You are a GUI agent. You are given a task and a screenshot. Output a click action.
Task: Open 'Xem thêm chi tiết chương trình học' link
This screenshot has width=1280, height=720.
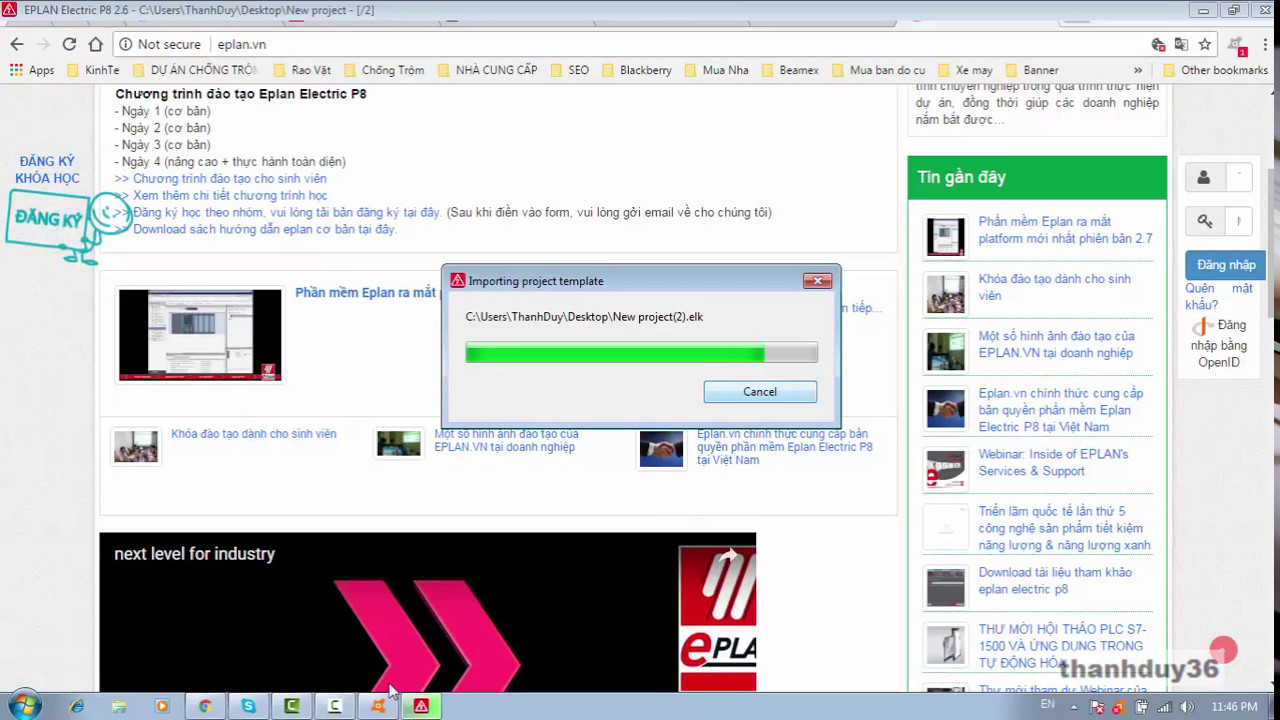pyautogui.click(x=230, y=195)
